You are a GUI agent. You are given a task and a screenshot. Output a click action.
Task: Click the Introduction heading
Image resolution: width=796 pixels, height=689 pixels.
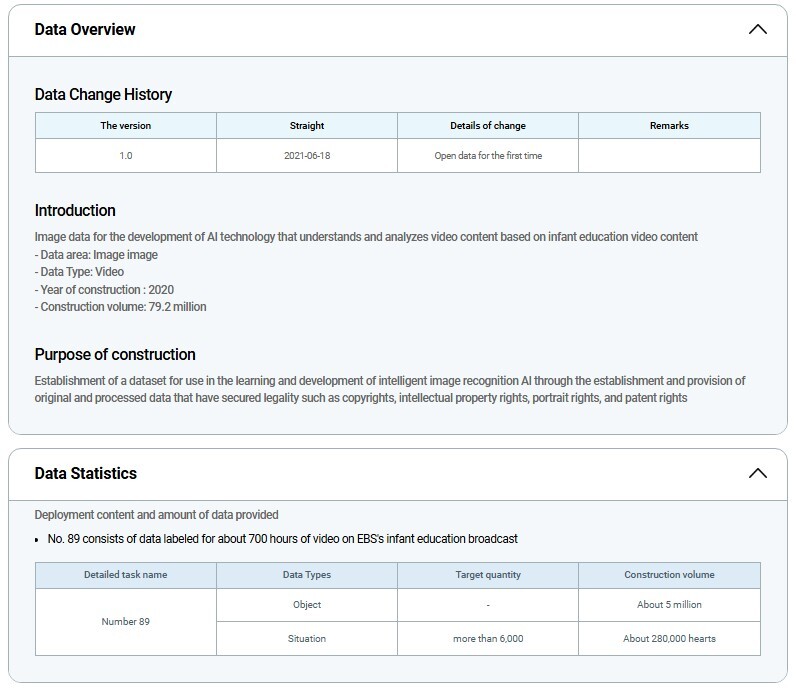click(x=75, y=210)
